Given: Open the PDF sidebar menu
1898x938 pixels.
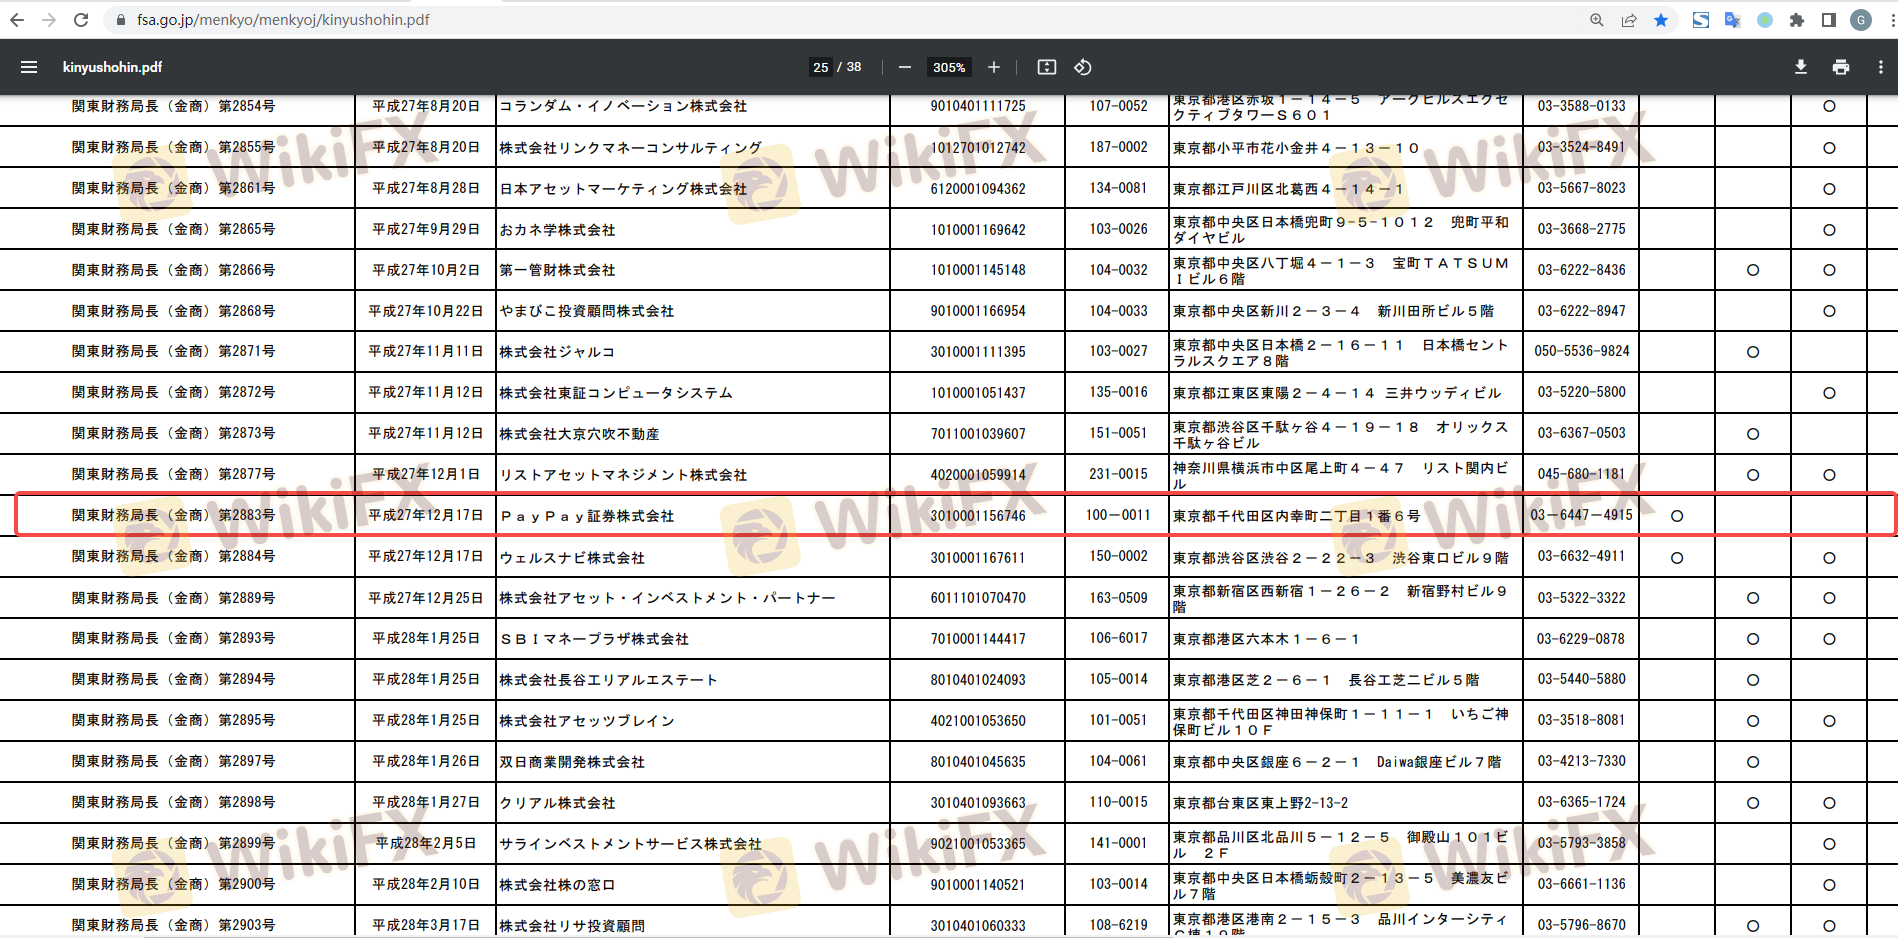Looking at the screenshot, I should [x=29, y=67].
